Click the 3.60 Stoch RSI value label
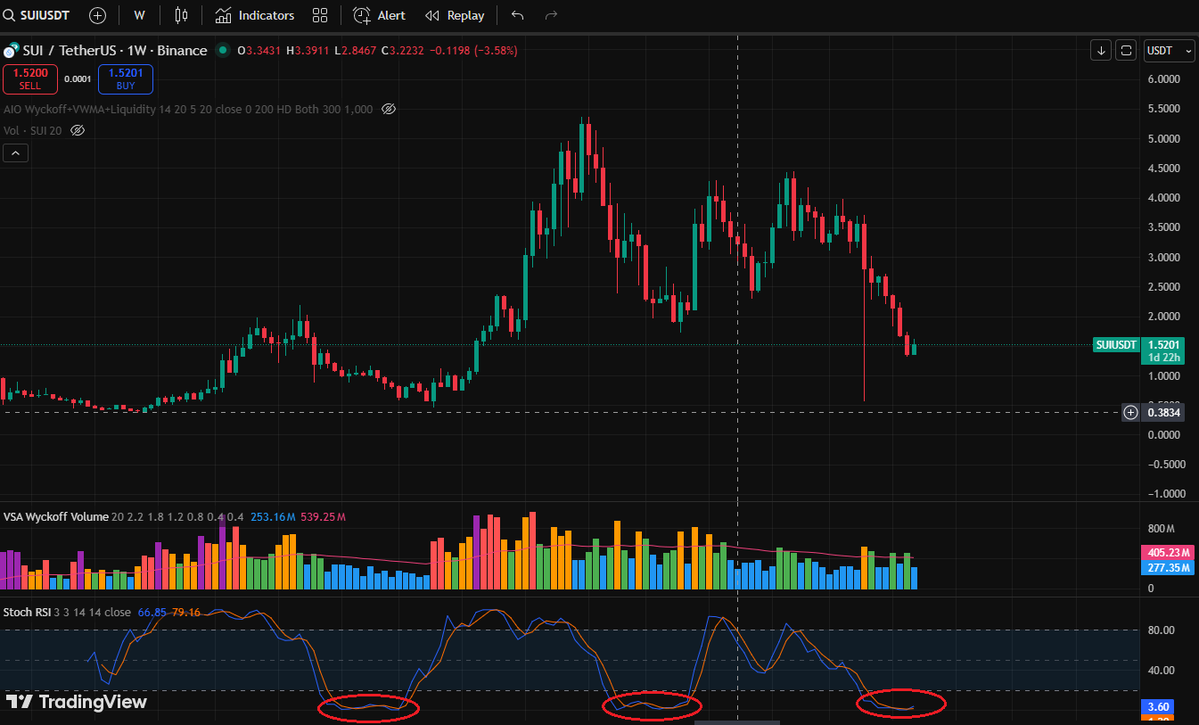The height and width of the screenshot is (725, 1199). coord(1158,707)
